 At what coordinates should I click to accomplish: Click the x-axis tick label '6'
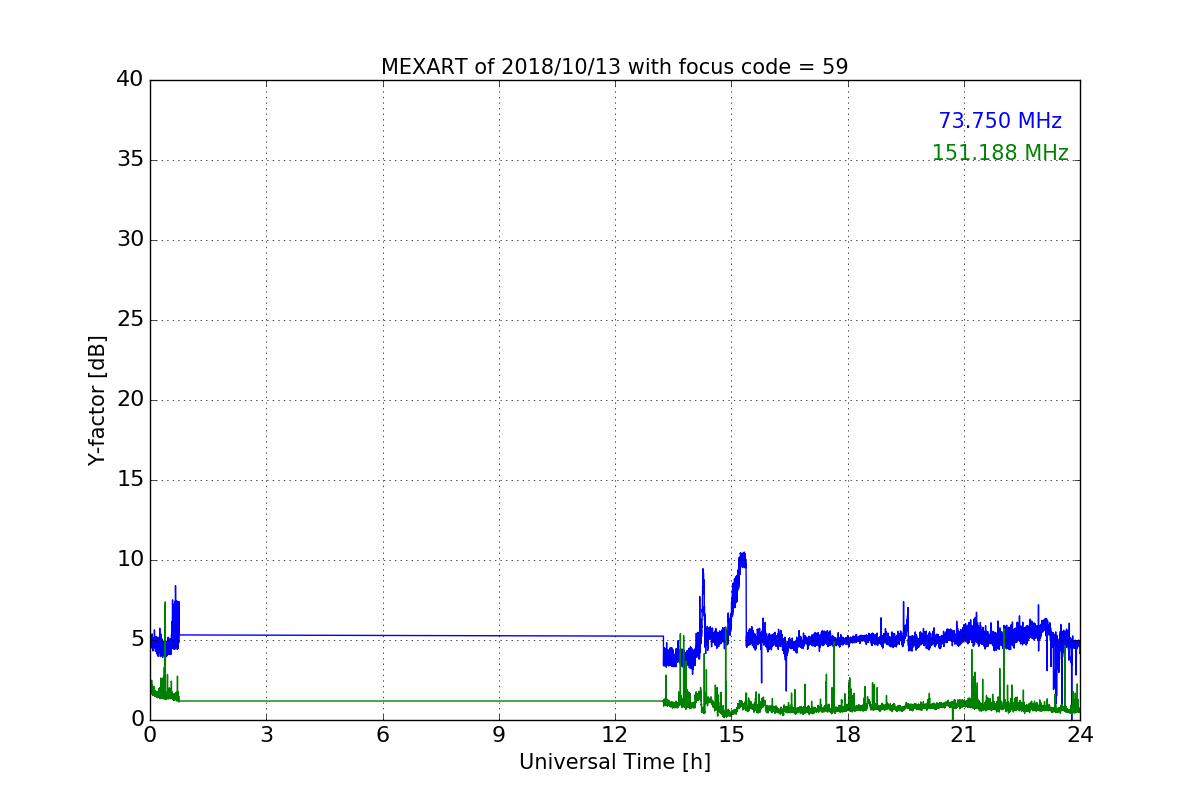383,734
